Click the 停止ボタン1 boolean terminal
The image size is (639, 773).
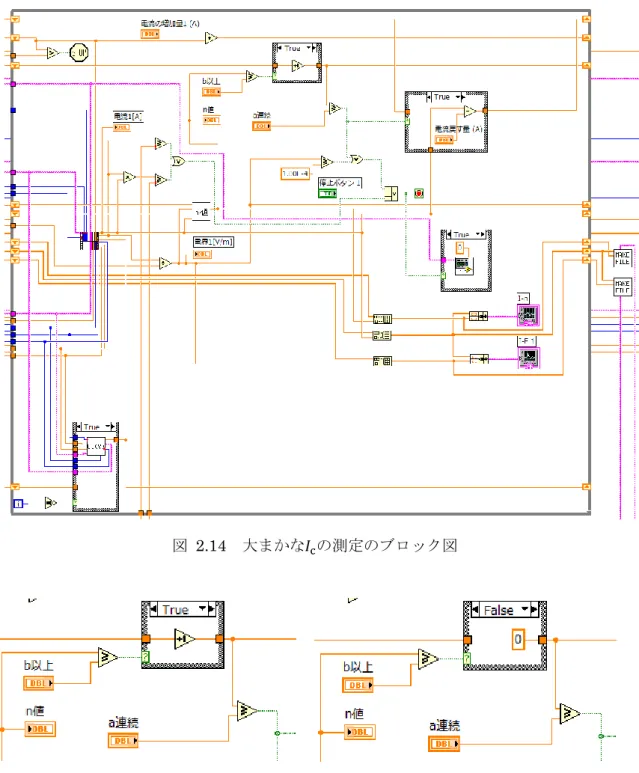[327, 194]
